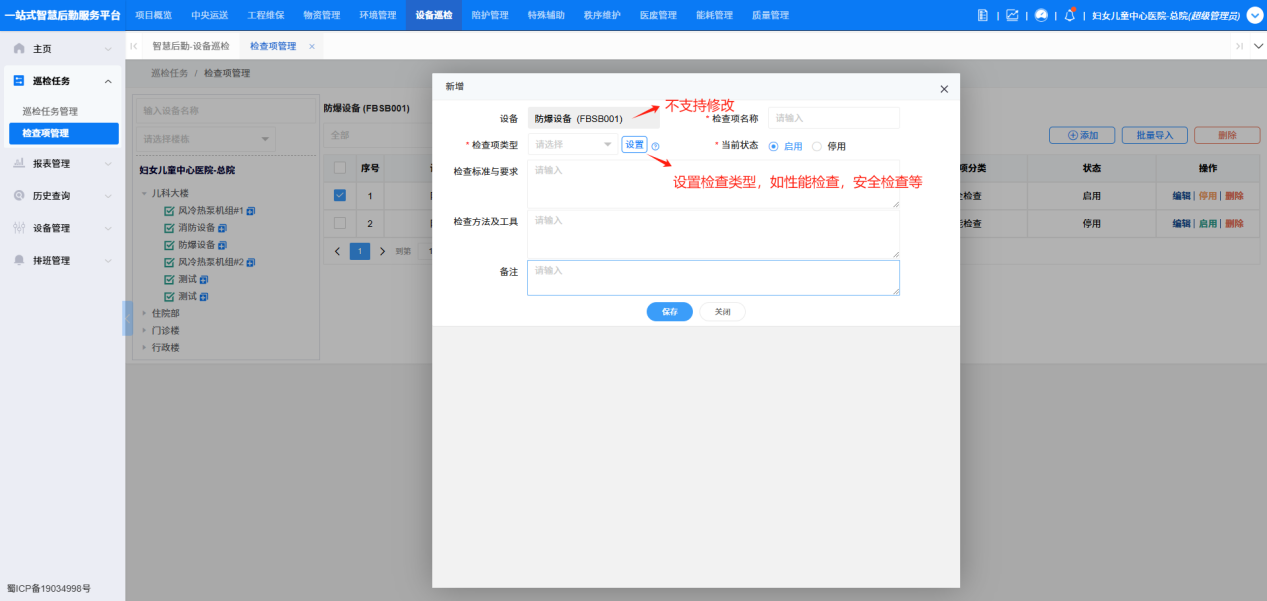Image resolution: width=1267 pixels, height=601 pixels.
Task: Click the plus icon beside 防爆设备 in tree
Action: [222, 245]
